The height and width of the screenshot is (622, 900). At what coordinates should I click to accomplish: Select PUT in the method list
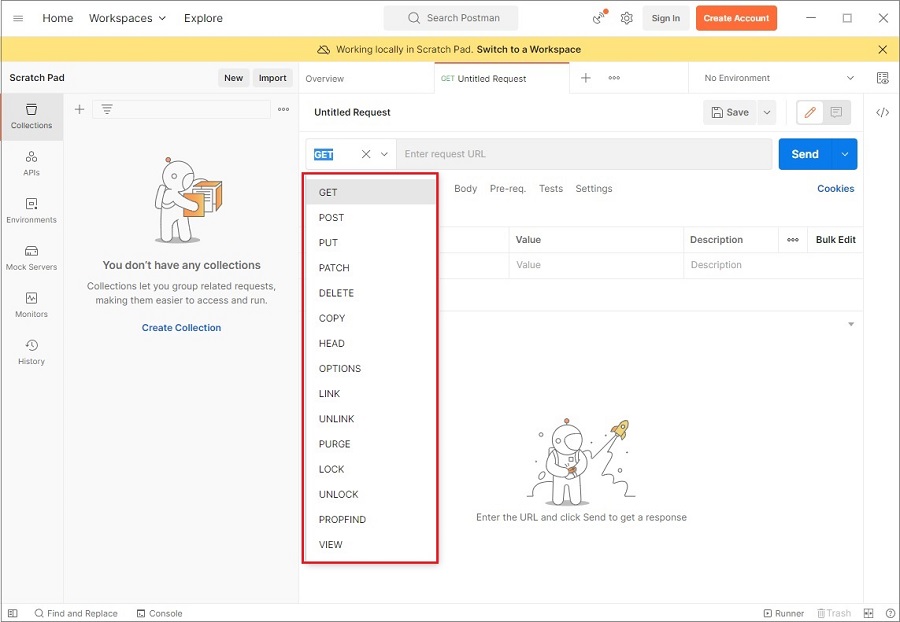[x=370, y=243]
